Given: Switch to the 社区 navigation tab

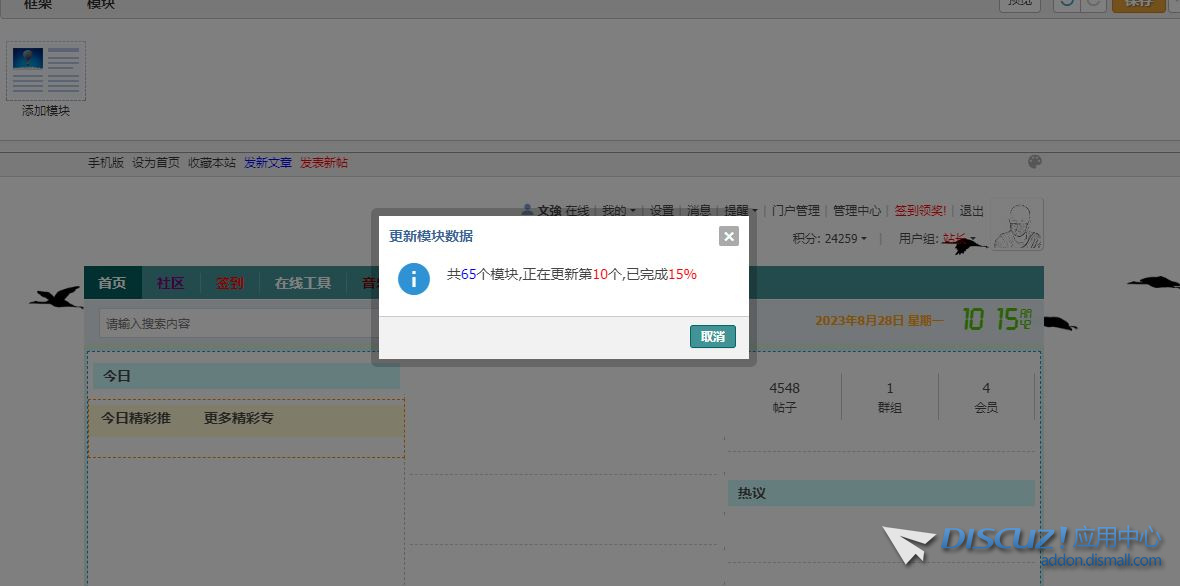Looking at the screenshot, I should point(170,283).
